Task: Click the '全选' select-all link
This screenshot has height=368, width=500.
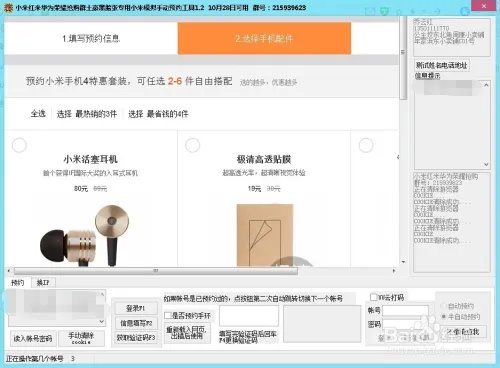Action: [x=38, y=114]
